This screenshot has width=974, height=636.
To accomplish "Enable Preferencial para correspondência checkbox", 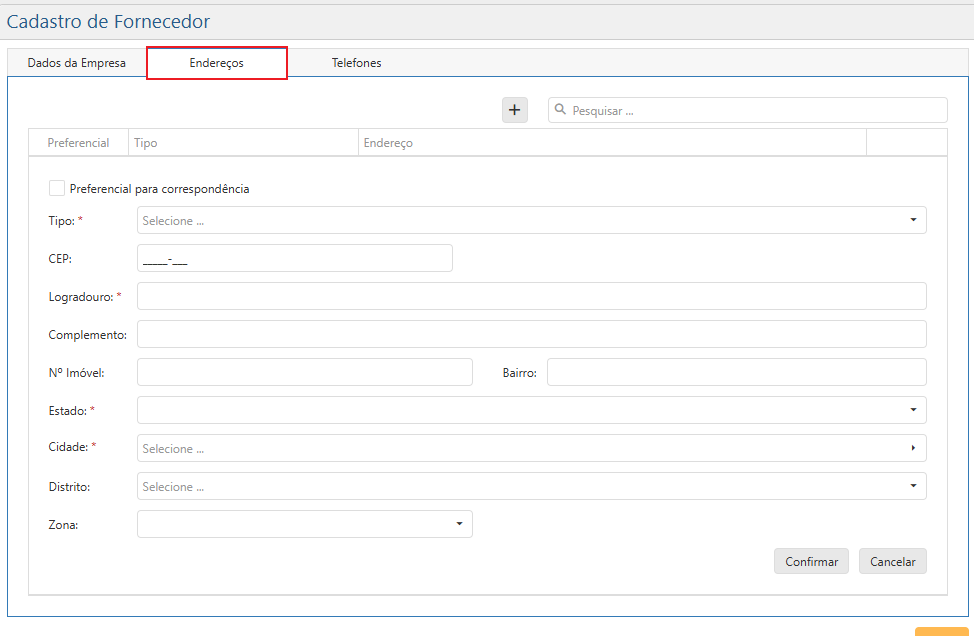I will [57, 188].
